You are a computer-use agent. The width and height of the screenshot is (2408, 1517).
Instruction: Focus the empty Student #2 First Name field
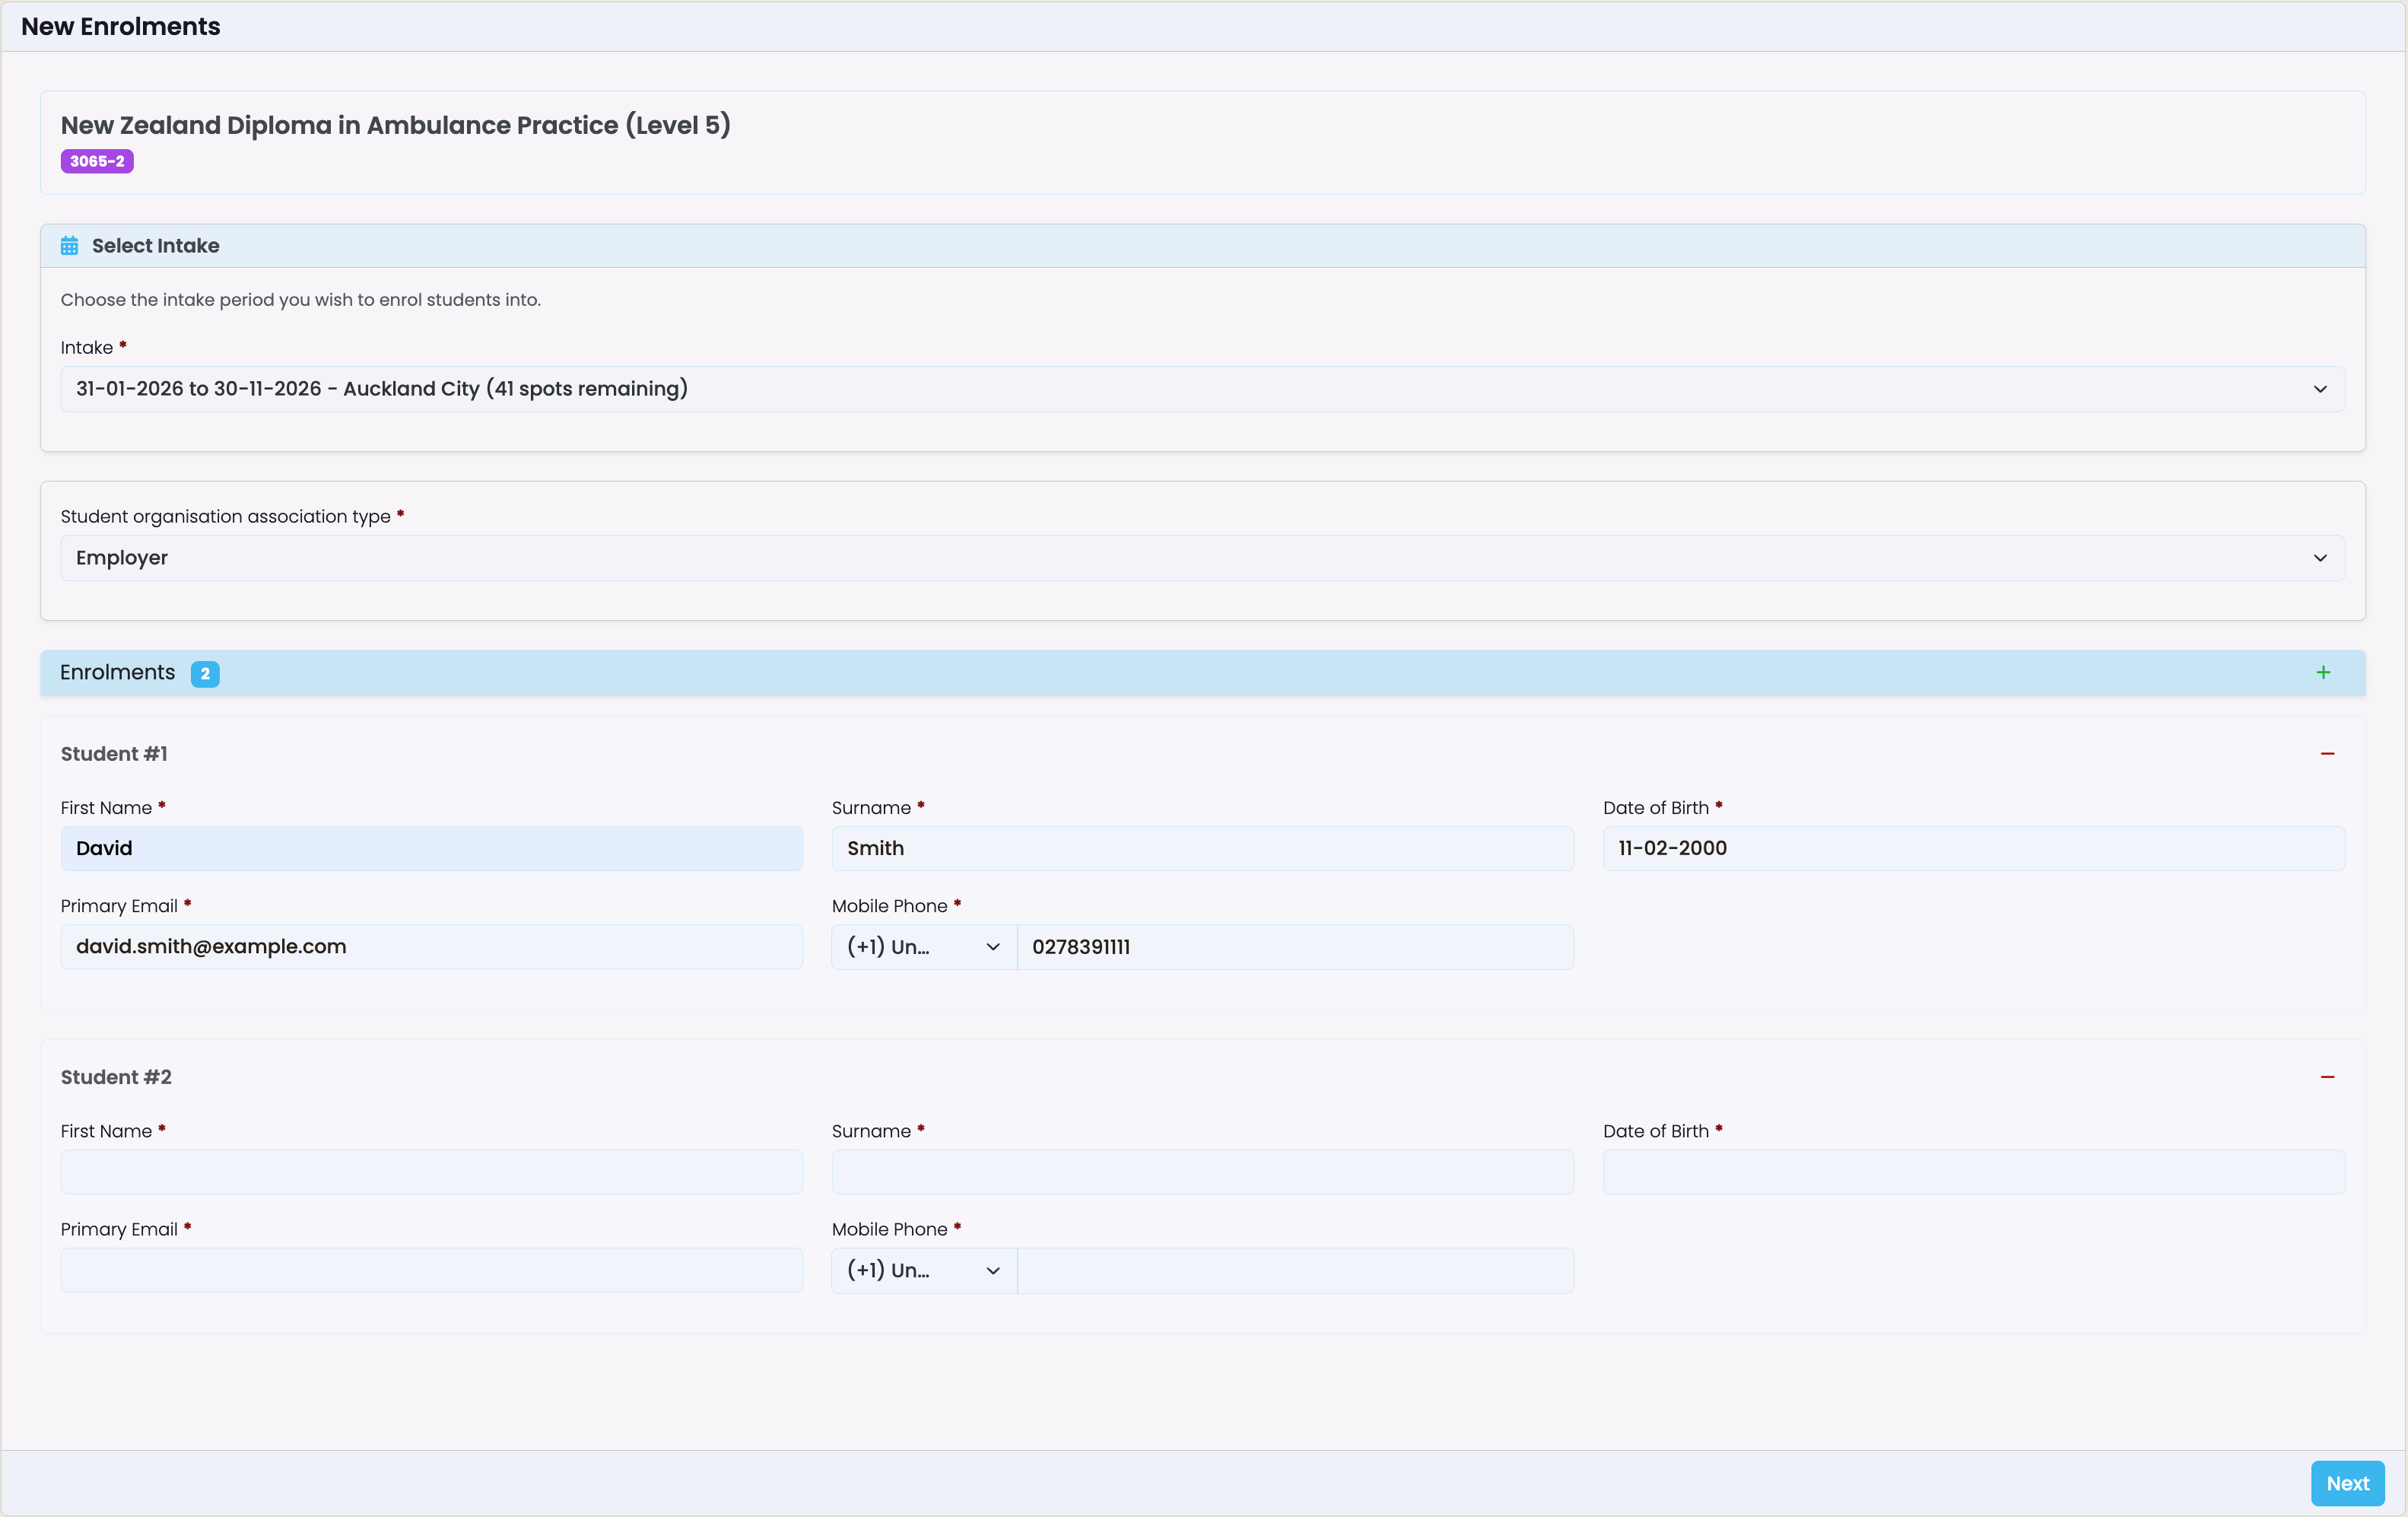pos(431,1171)
